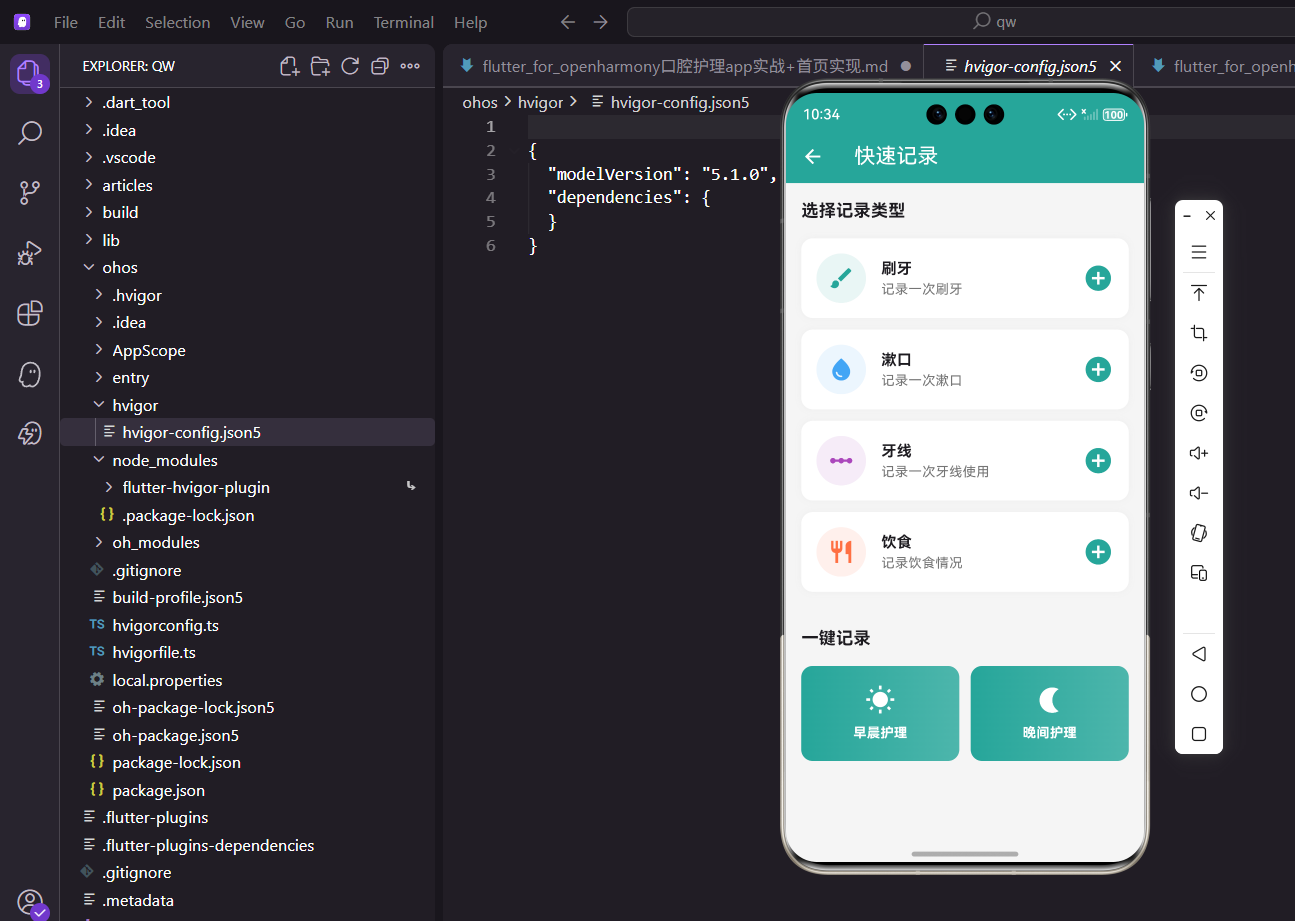Open the Extensions view
Image resolution: width=1295 pixels, height=921 pixels.
point(30,314)
